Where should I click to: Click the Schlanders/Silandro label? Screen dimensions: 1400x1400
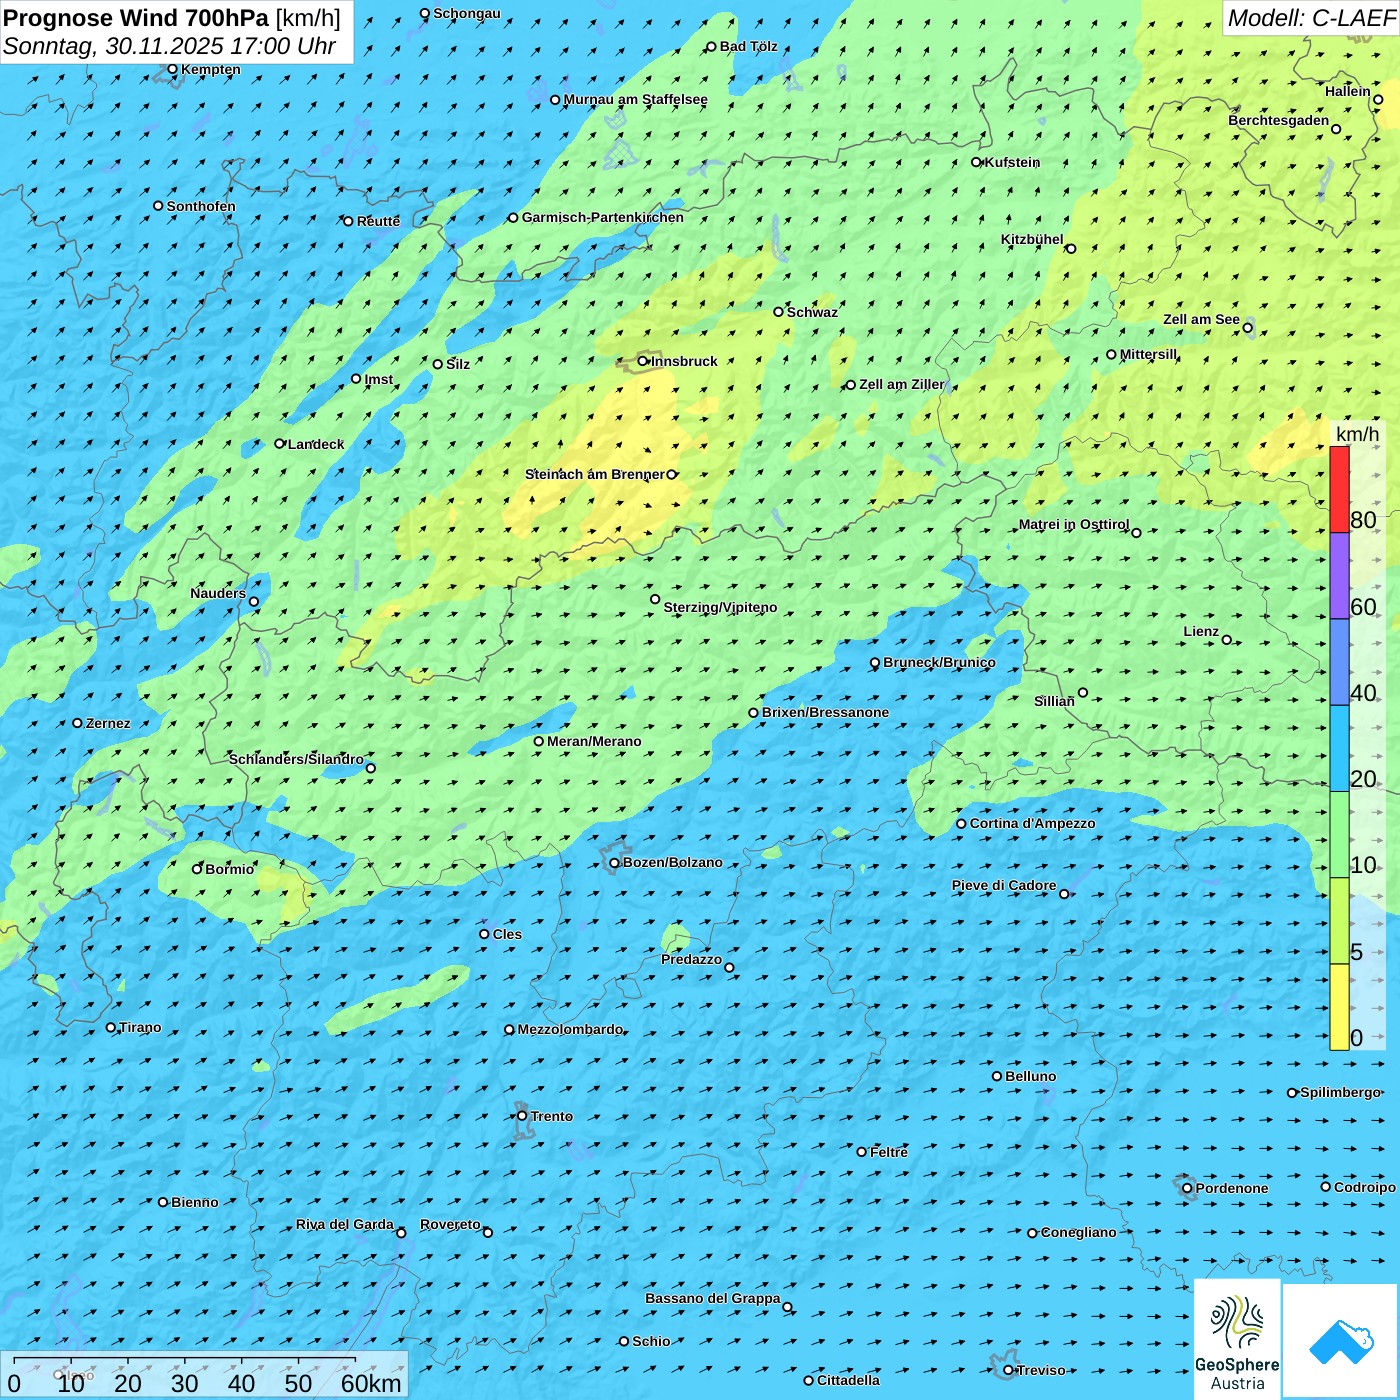[296, 759]
